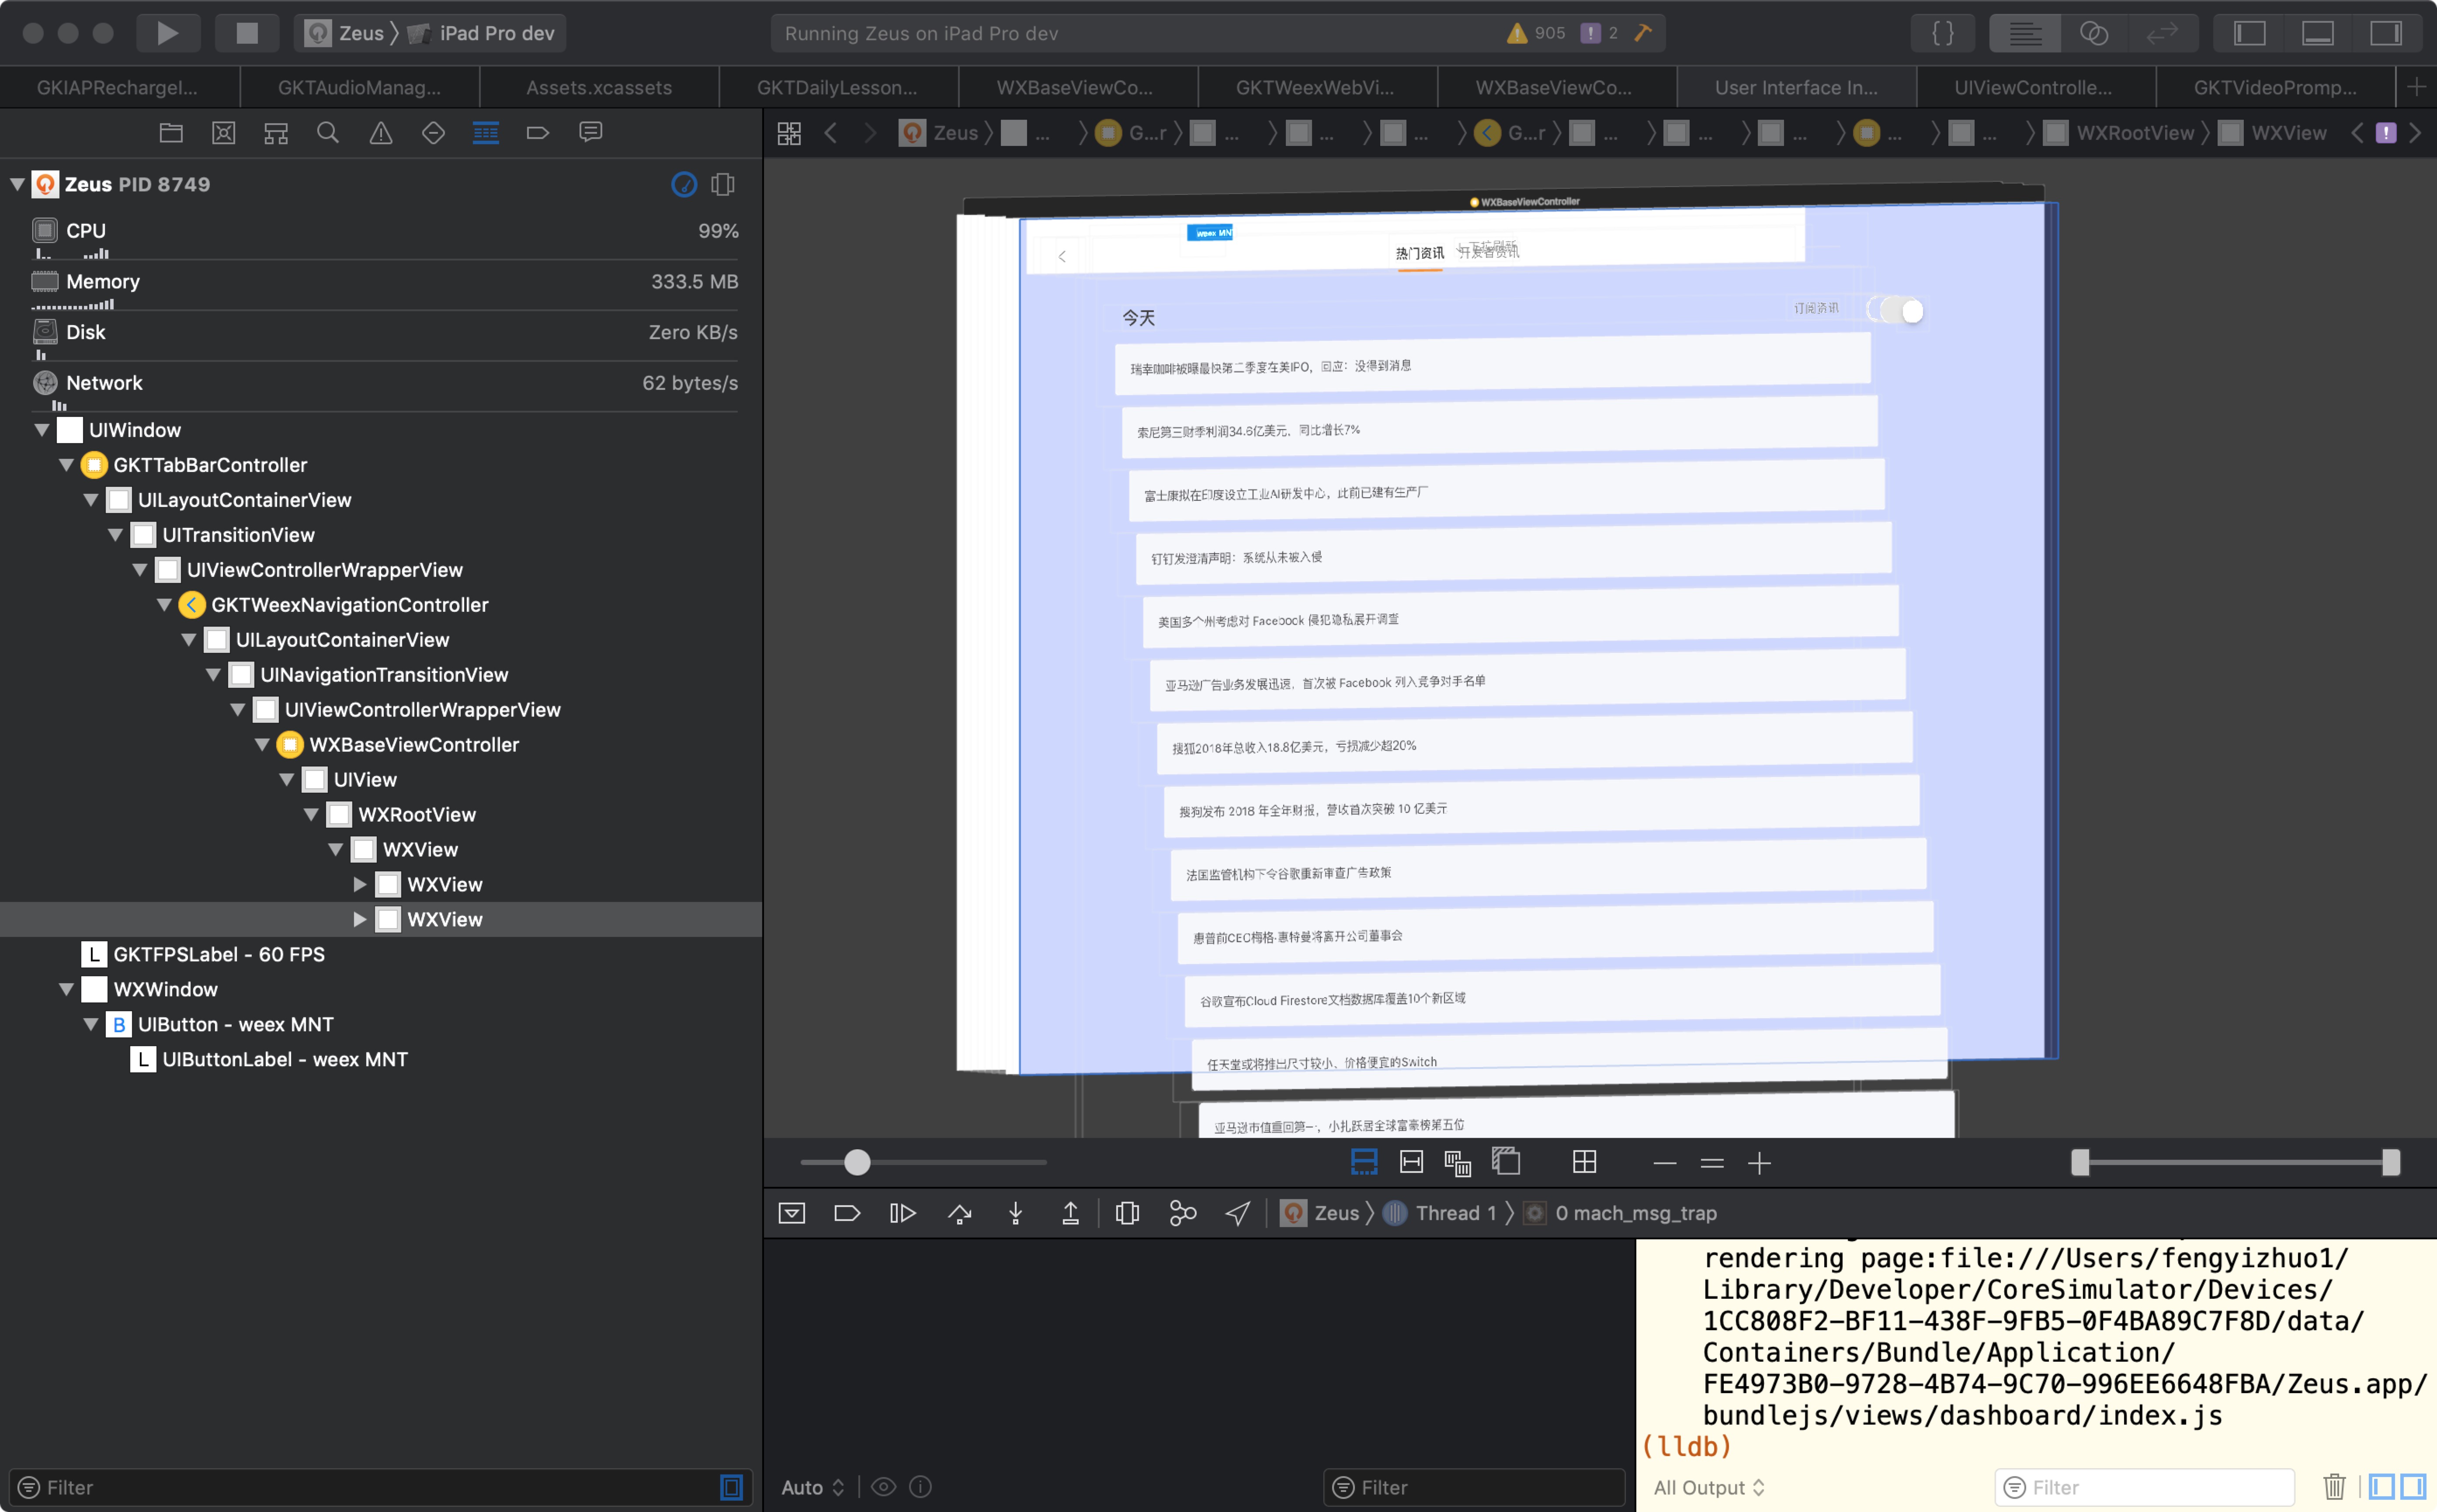
Task: Open the breakpoint navigator icon
Action: [537, 133]
